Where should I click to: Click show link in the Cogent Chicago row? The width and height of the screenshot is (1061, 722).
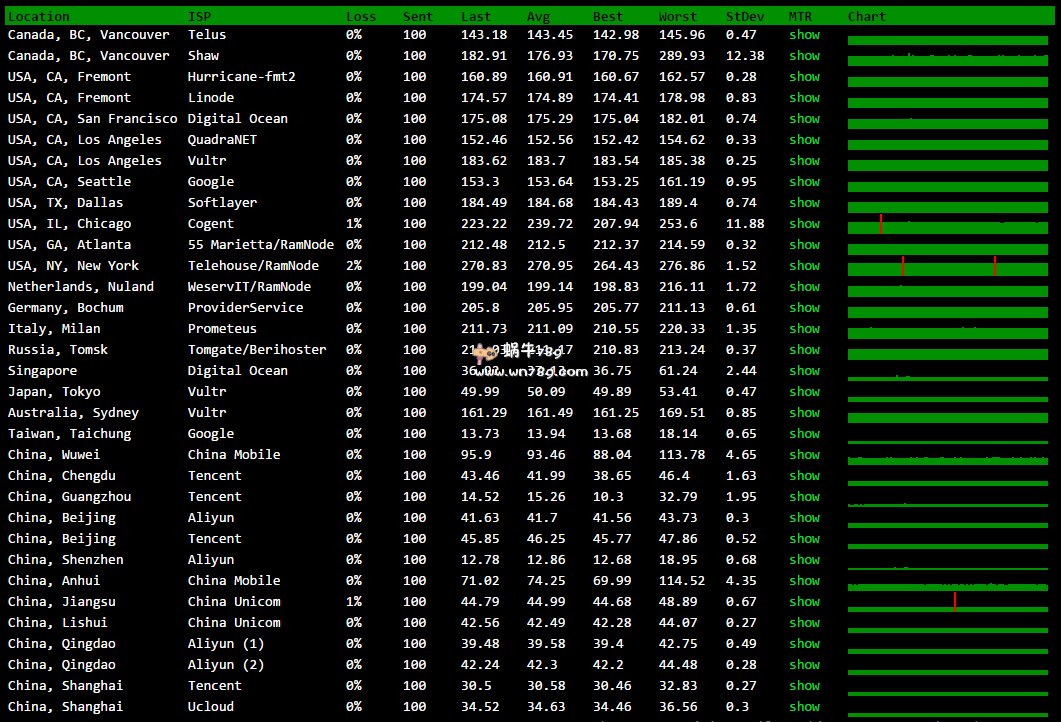click(804, 224)
